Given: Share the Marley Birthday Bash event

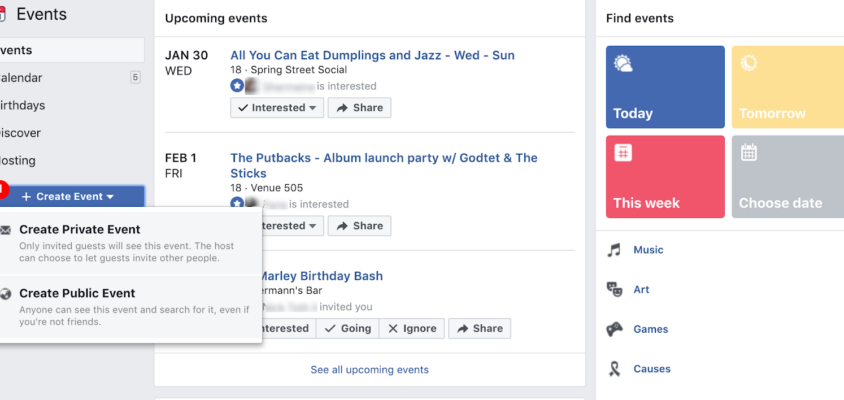Looking at the screenshot, I should click(x=479, y=328).
